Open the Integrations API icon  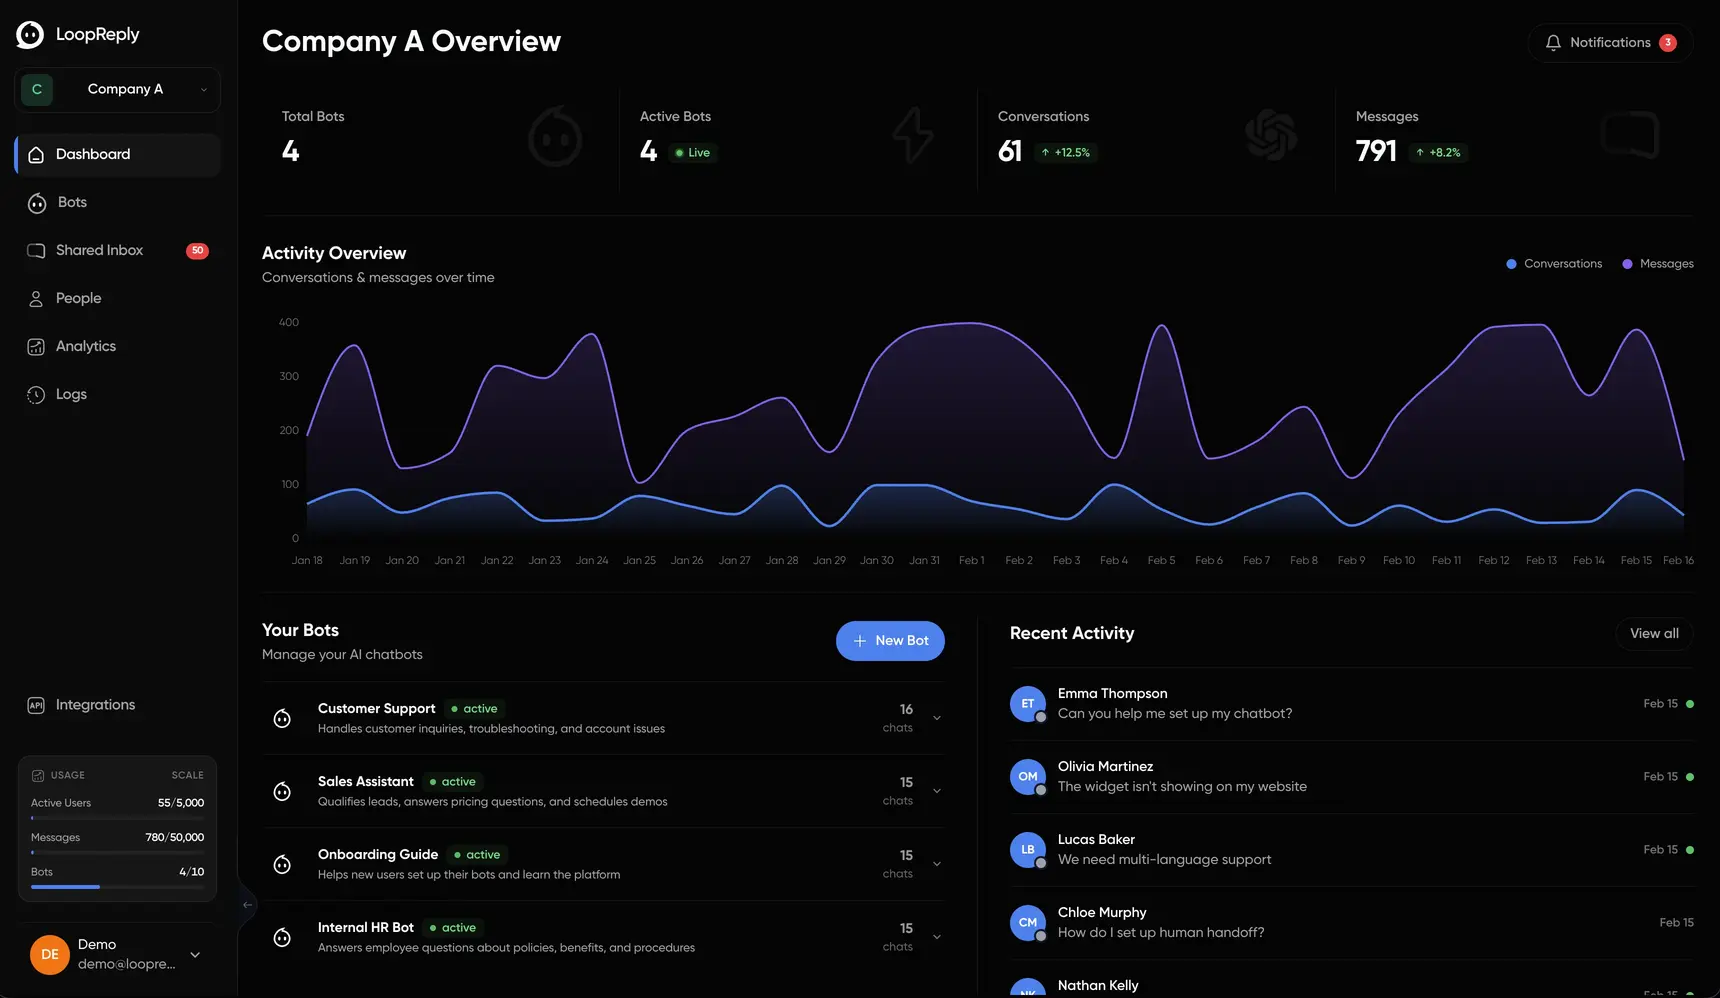[x=36, y=704]
